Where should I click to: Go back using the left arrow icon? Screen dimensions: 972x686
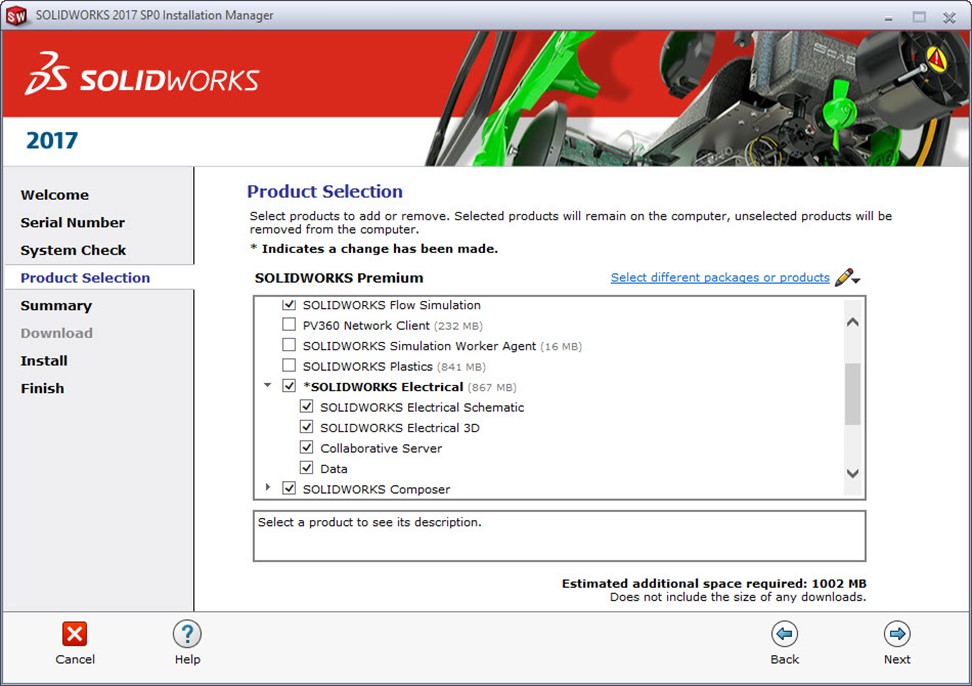tap(784, 633)
